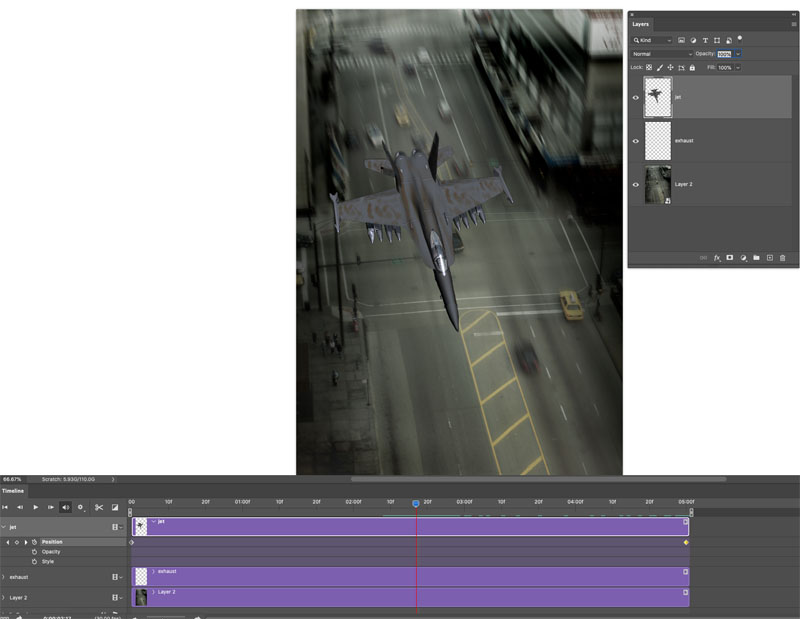Viewport: 800px width, 619px height.
Task: Expand the exhaust track in the timeline
Action: [x=4, y=577]
